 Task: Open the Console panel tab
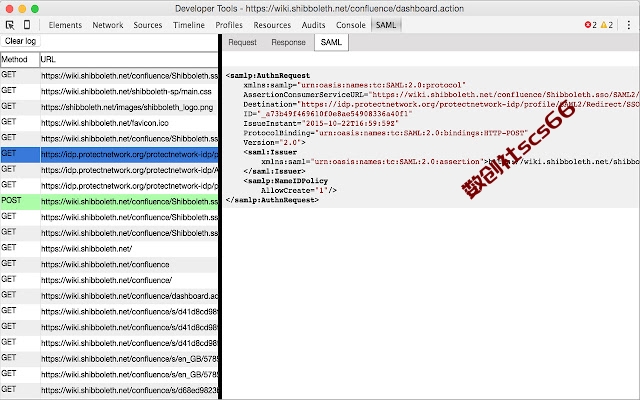351,25
